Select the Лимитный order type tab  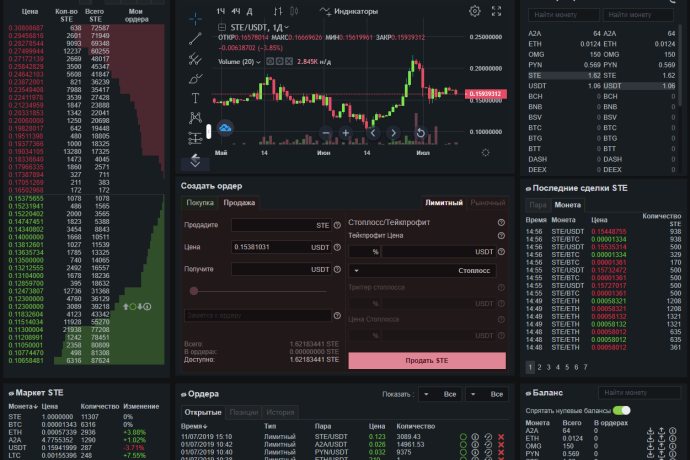pyautogui.click(x=444, y=203)
